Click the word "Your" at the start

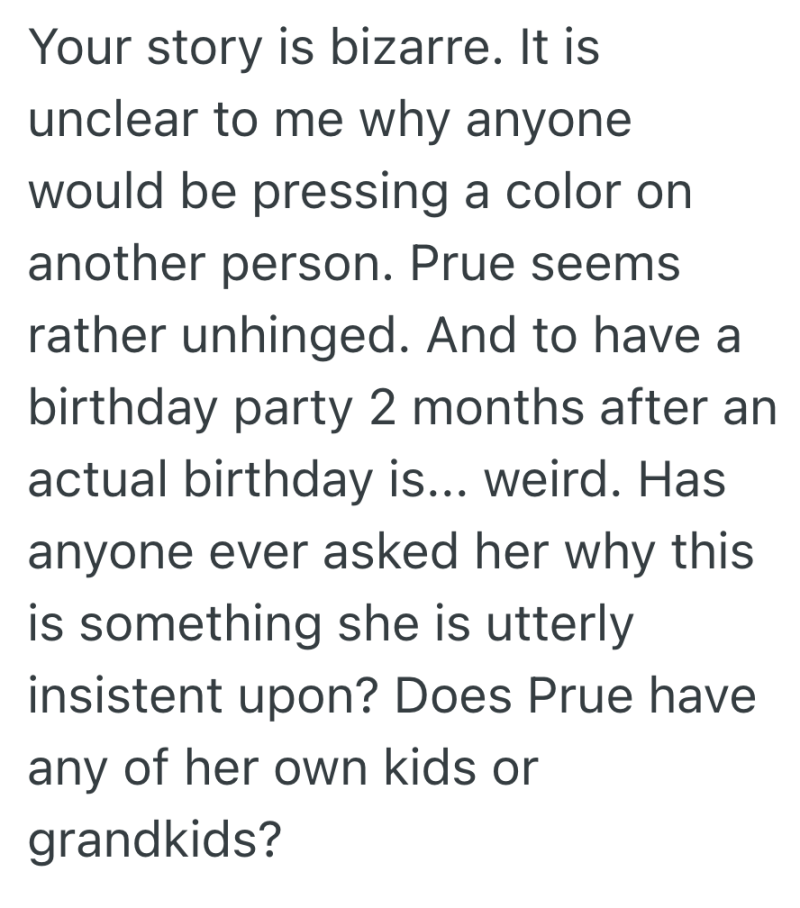[82, 50]
